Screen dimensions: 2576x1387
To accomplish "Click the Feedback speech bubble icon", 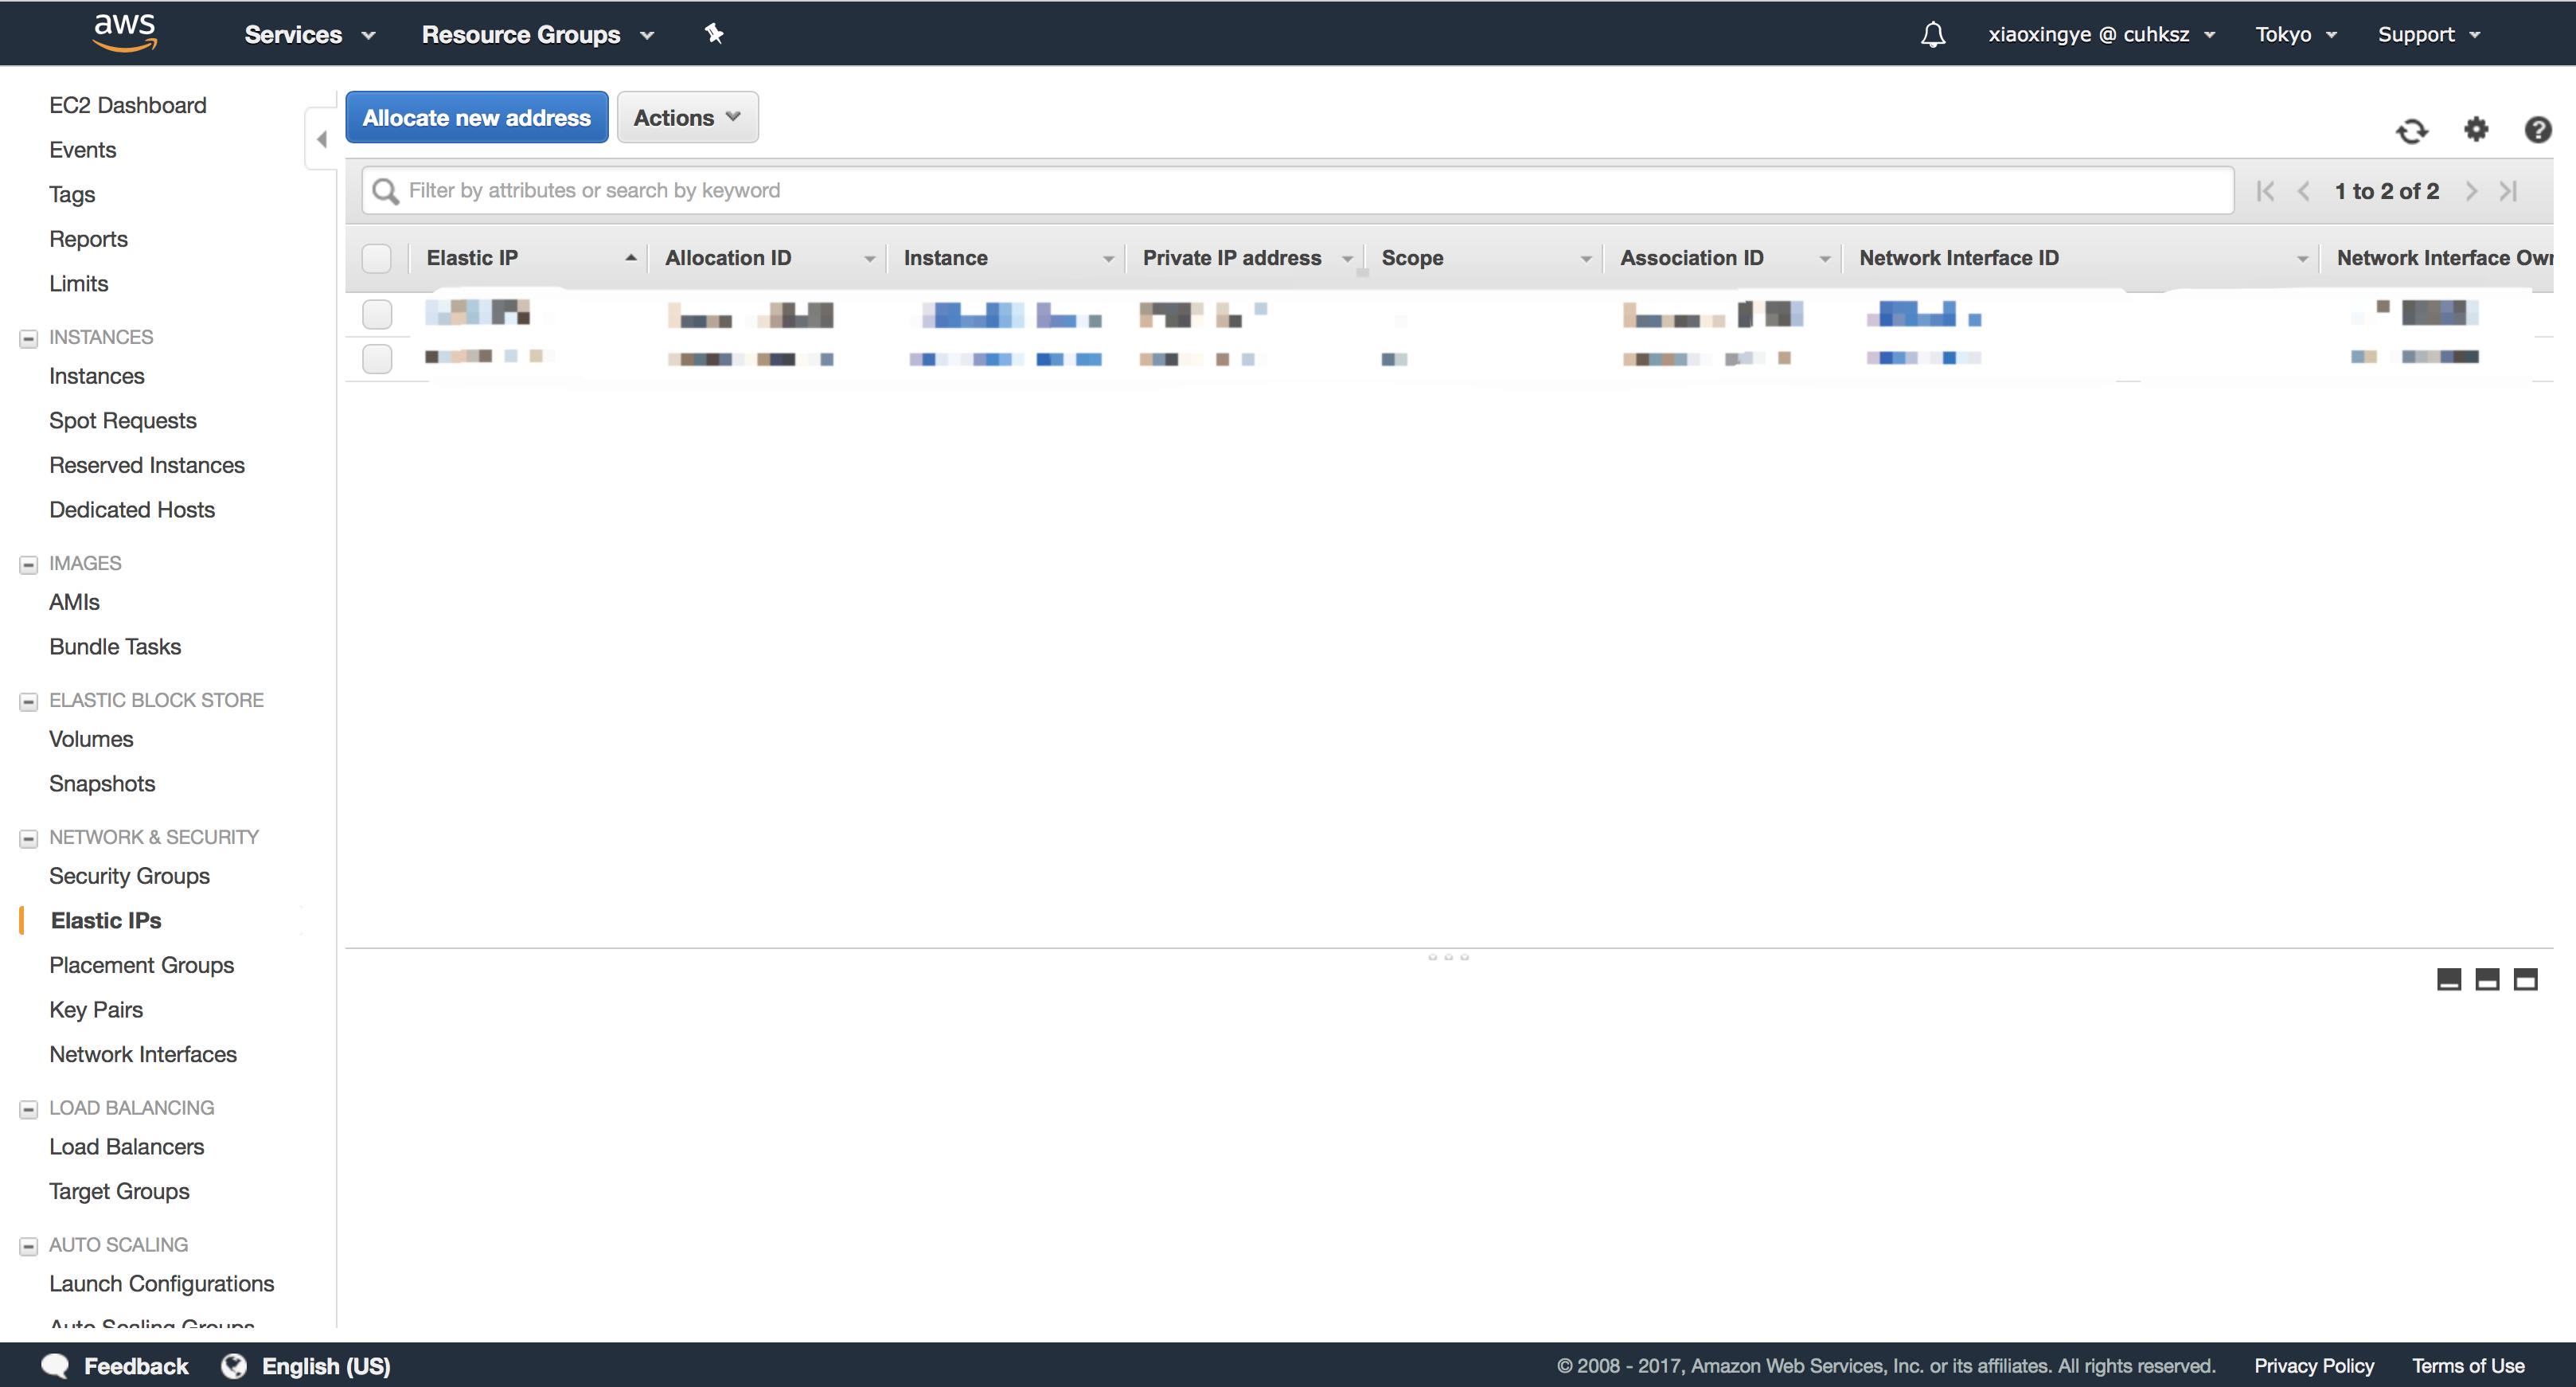I will tap(55, 1365).
